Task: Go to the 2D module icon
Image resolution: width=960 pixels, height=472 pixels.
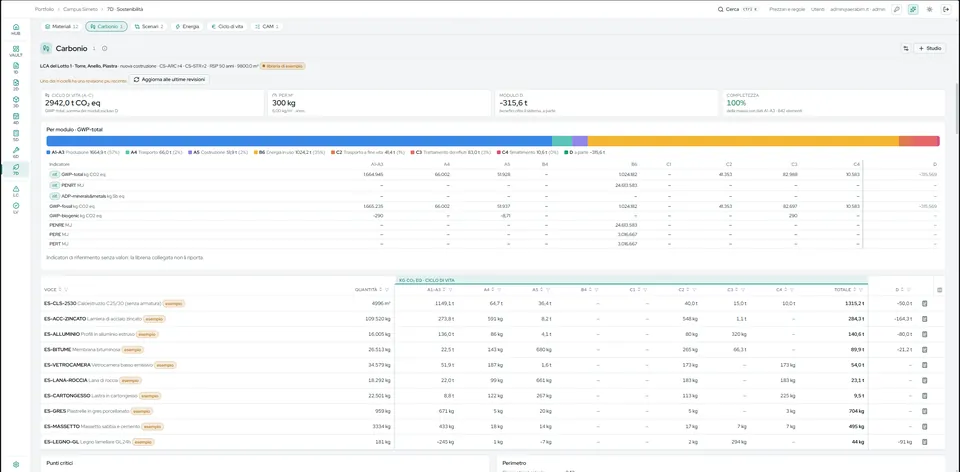Action: (x=16, y=84)
